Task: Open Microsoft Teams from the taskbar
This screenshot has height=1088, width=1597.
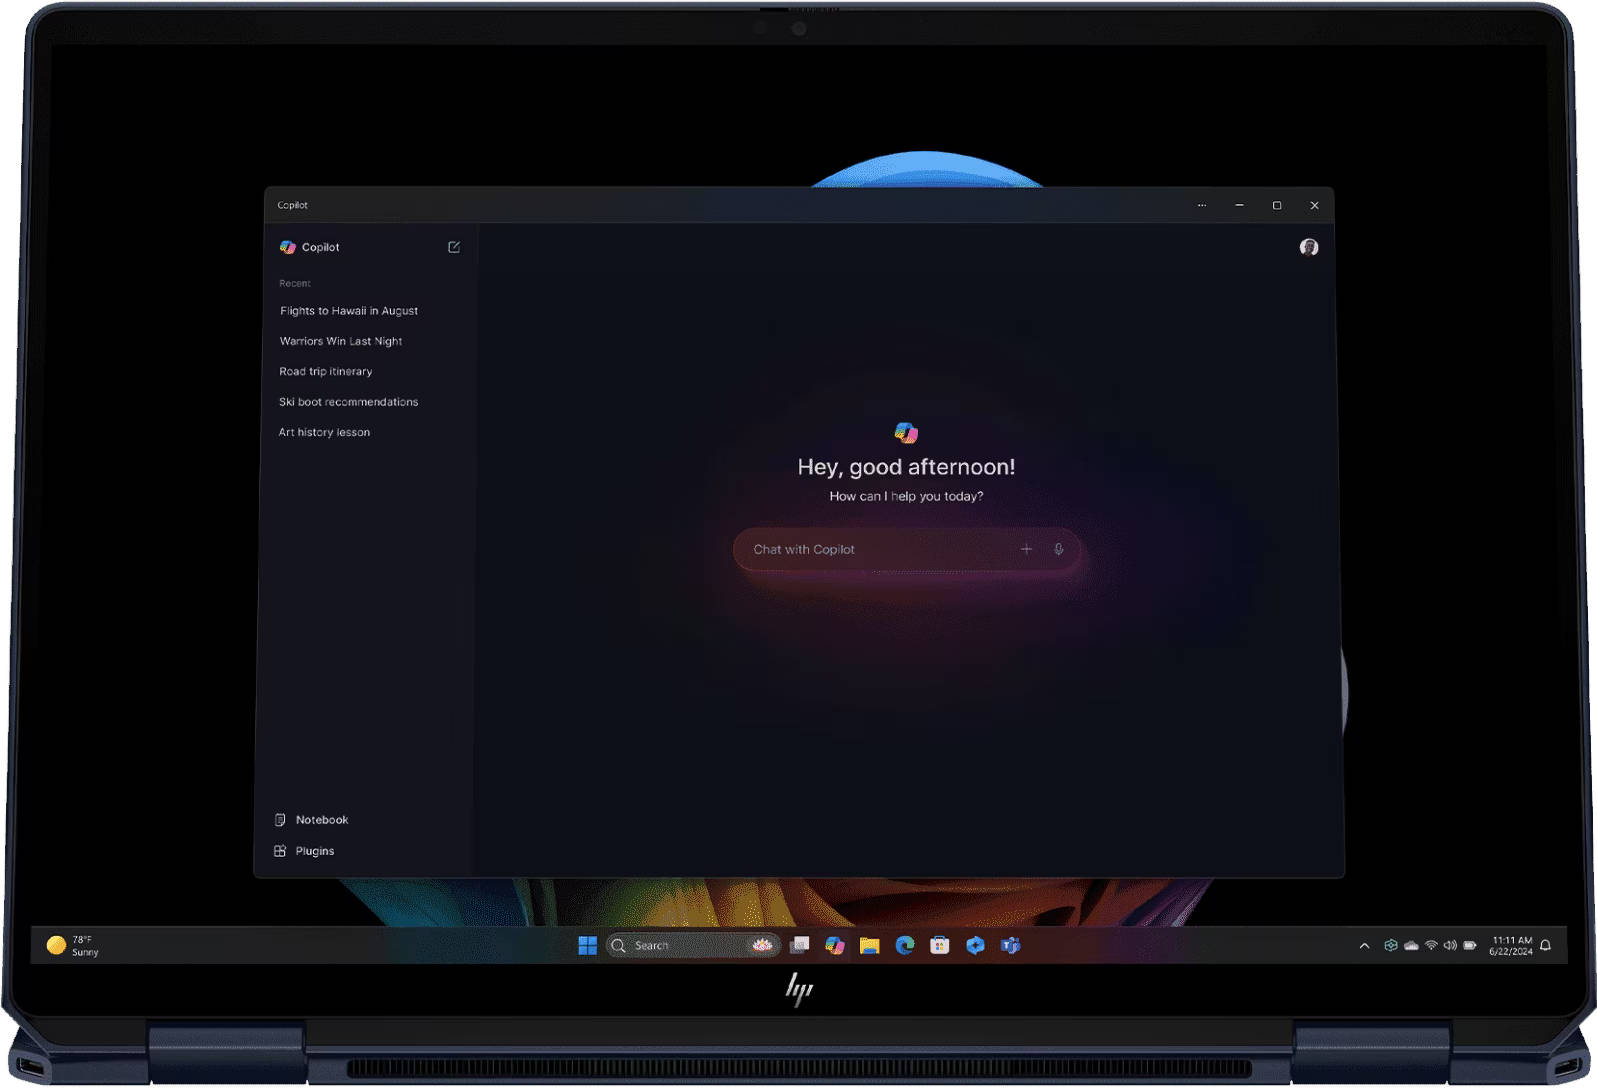Action: [1010, 945]
